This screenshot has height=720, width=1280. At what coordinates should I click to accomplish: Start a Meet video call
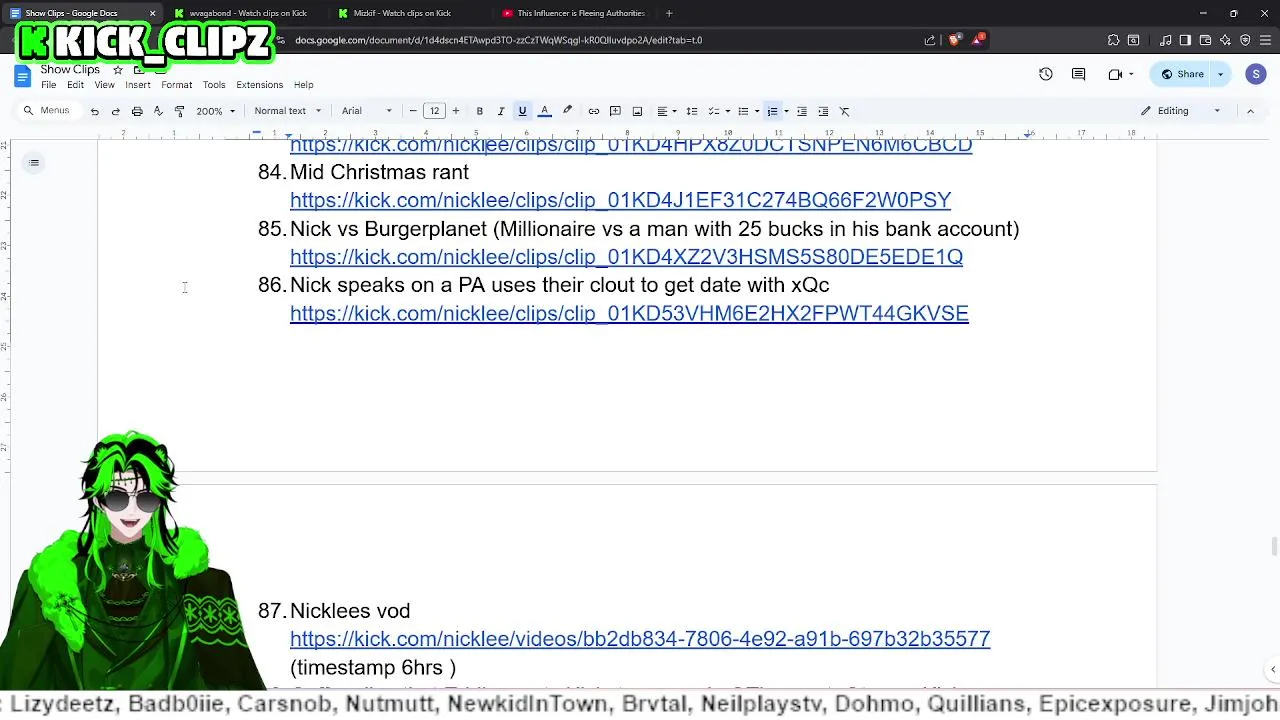[x=1115, y=74]
